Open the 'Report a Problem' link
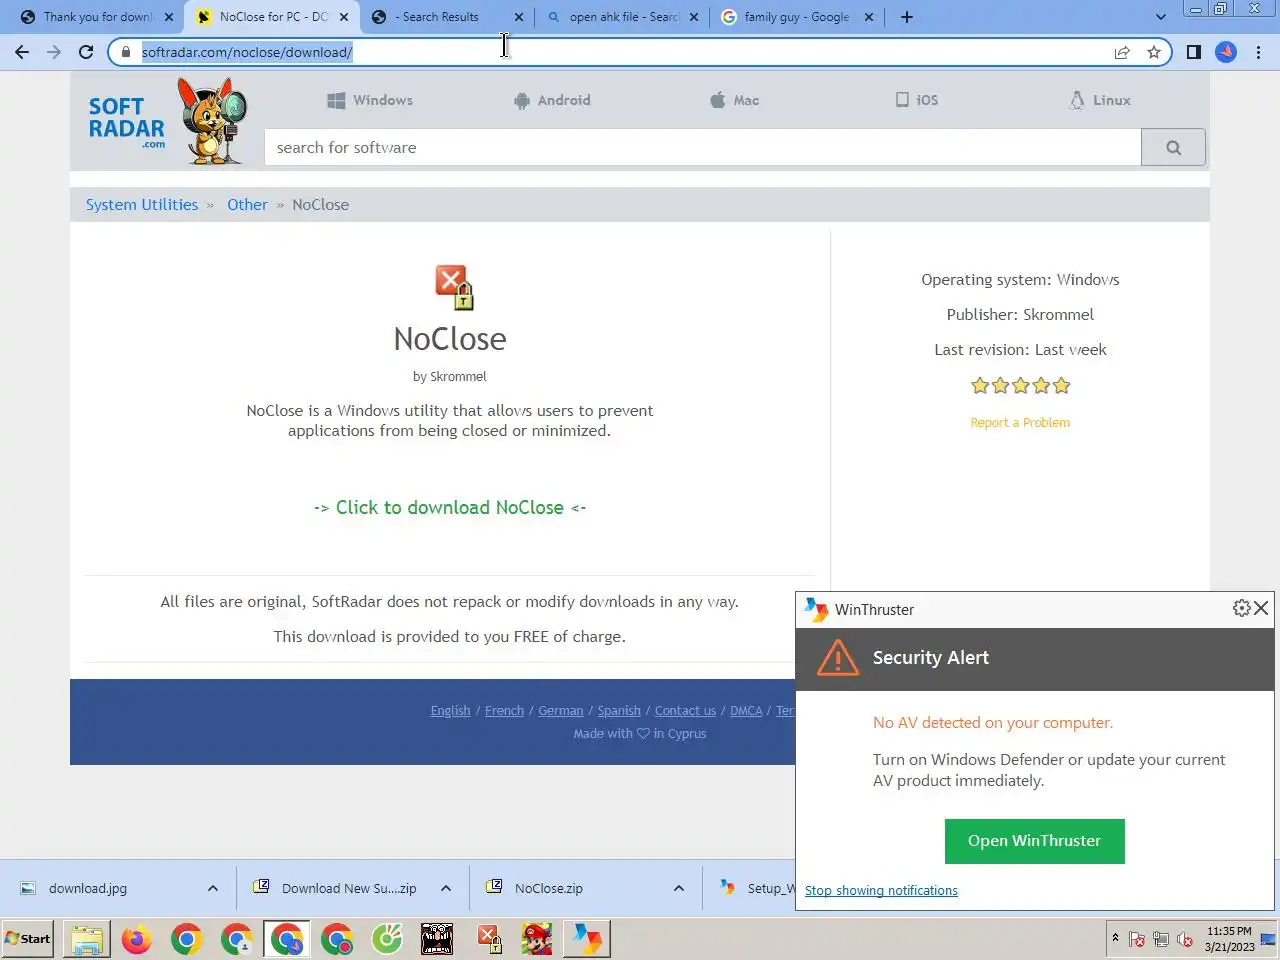The image size is (1280, 960). pyautogui.click(x=1020, y=423)
